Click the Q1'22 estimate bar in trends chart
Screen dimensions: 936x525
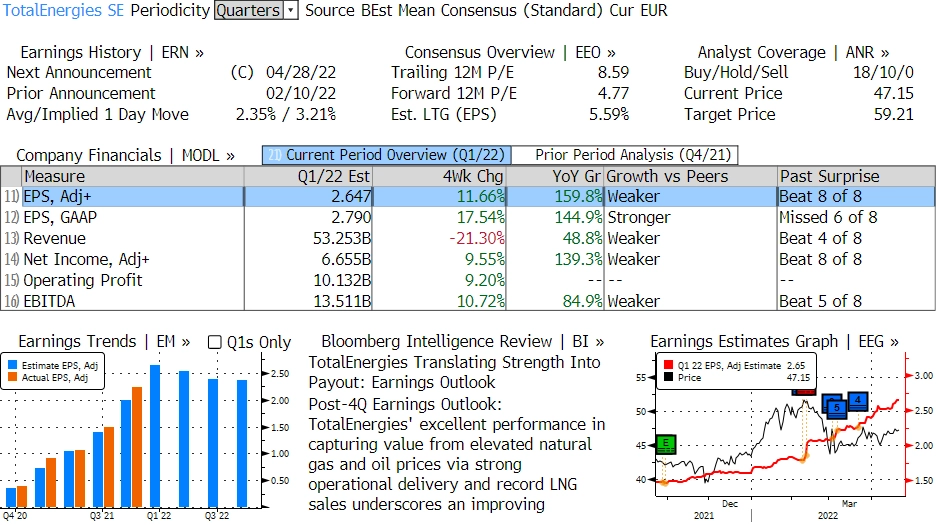[155, 436]
